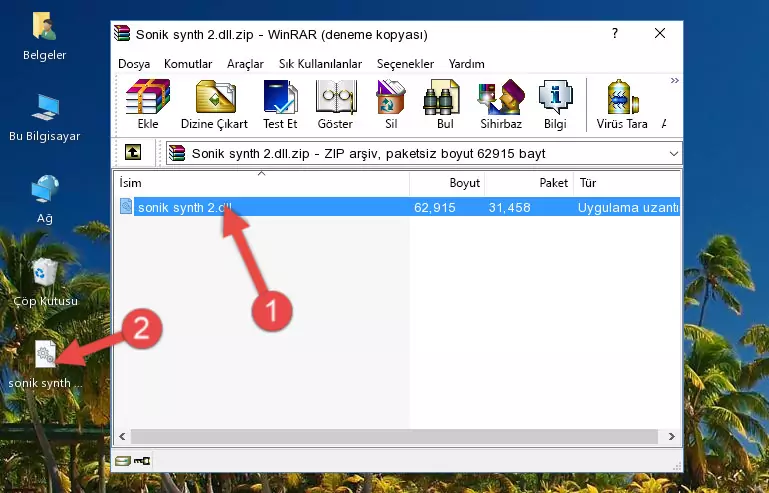This screenshot has height=493, width=769.
Task: Launch the Sihirbaz wizard
Action: coord(501,104)
